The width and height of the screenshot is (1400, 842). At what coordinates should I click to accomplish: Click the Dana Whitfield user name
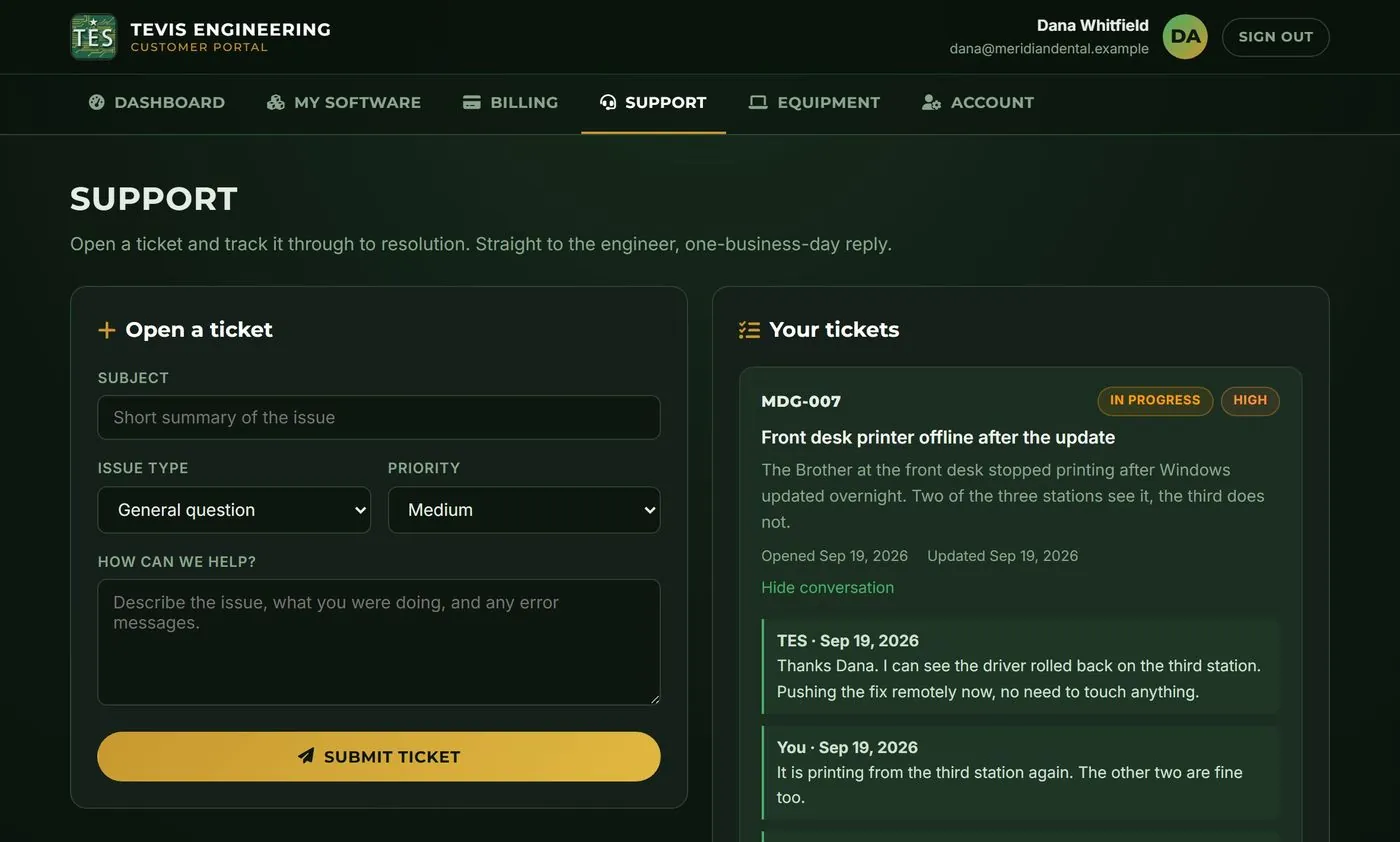(1093, 26)
